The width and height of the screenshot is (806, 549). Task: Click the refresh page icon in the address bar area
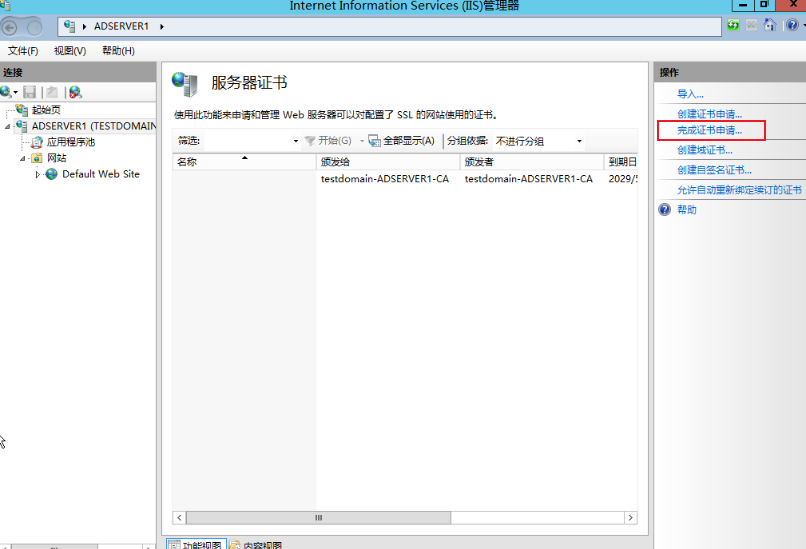733,25
